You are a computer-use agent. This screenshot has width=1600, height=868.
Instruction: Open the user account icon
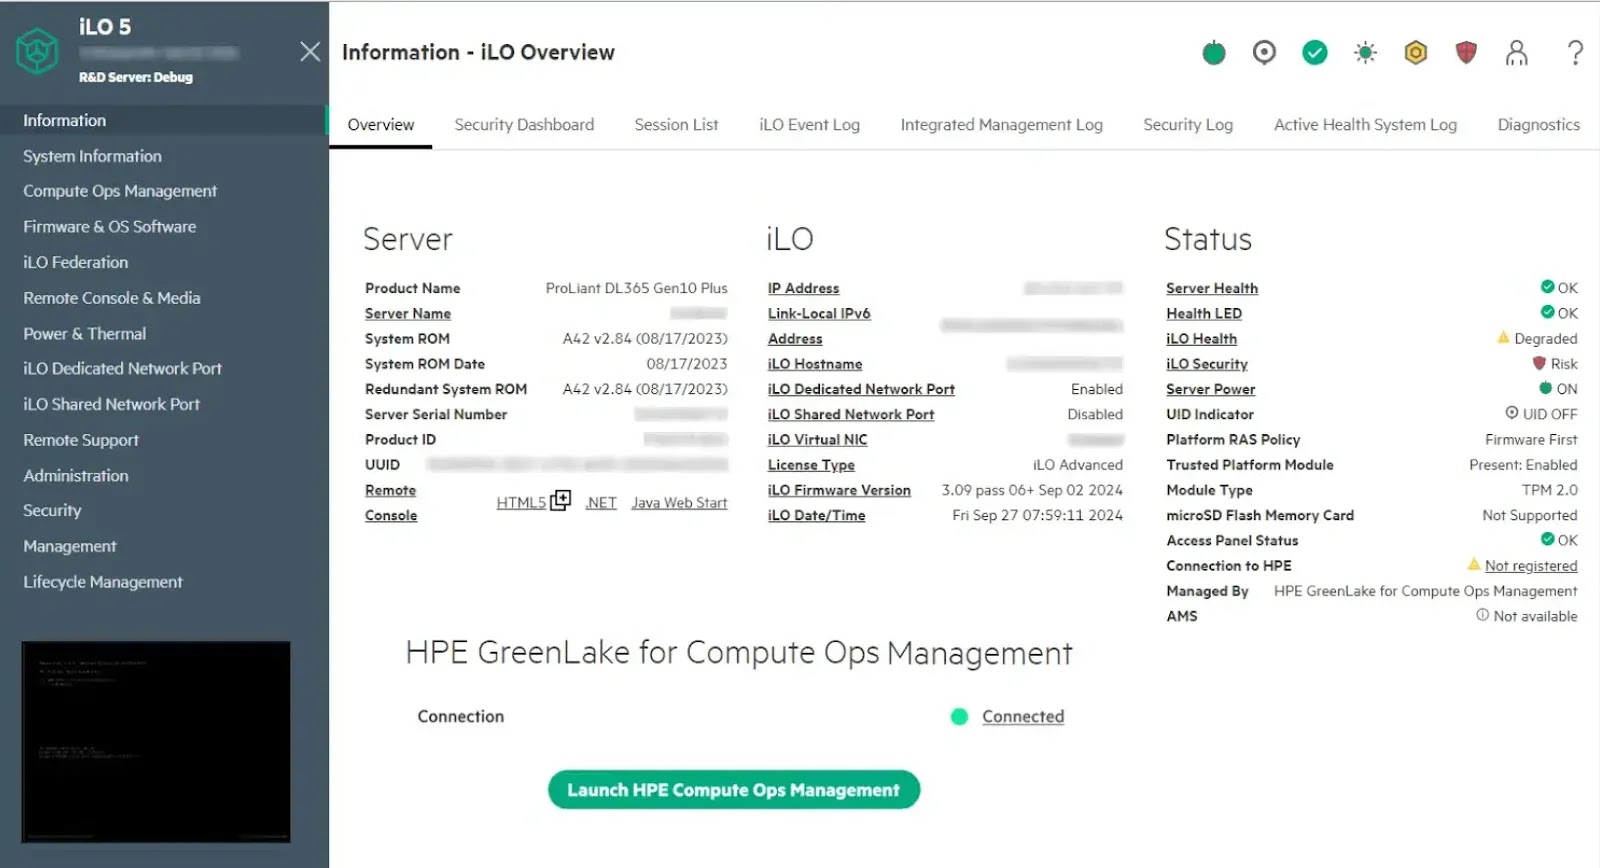click(1517, 52)
